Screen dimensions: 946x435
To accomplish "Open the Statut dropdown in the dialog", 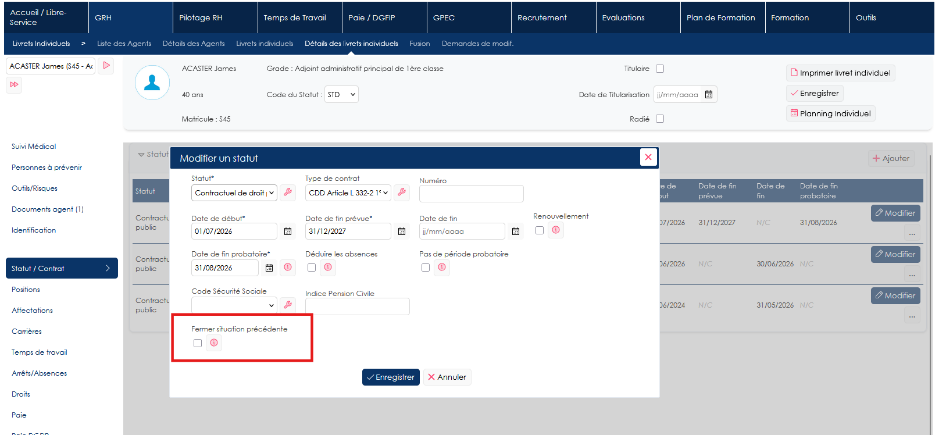I will tap(234, 193).
